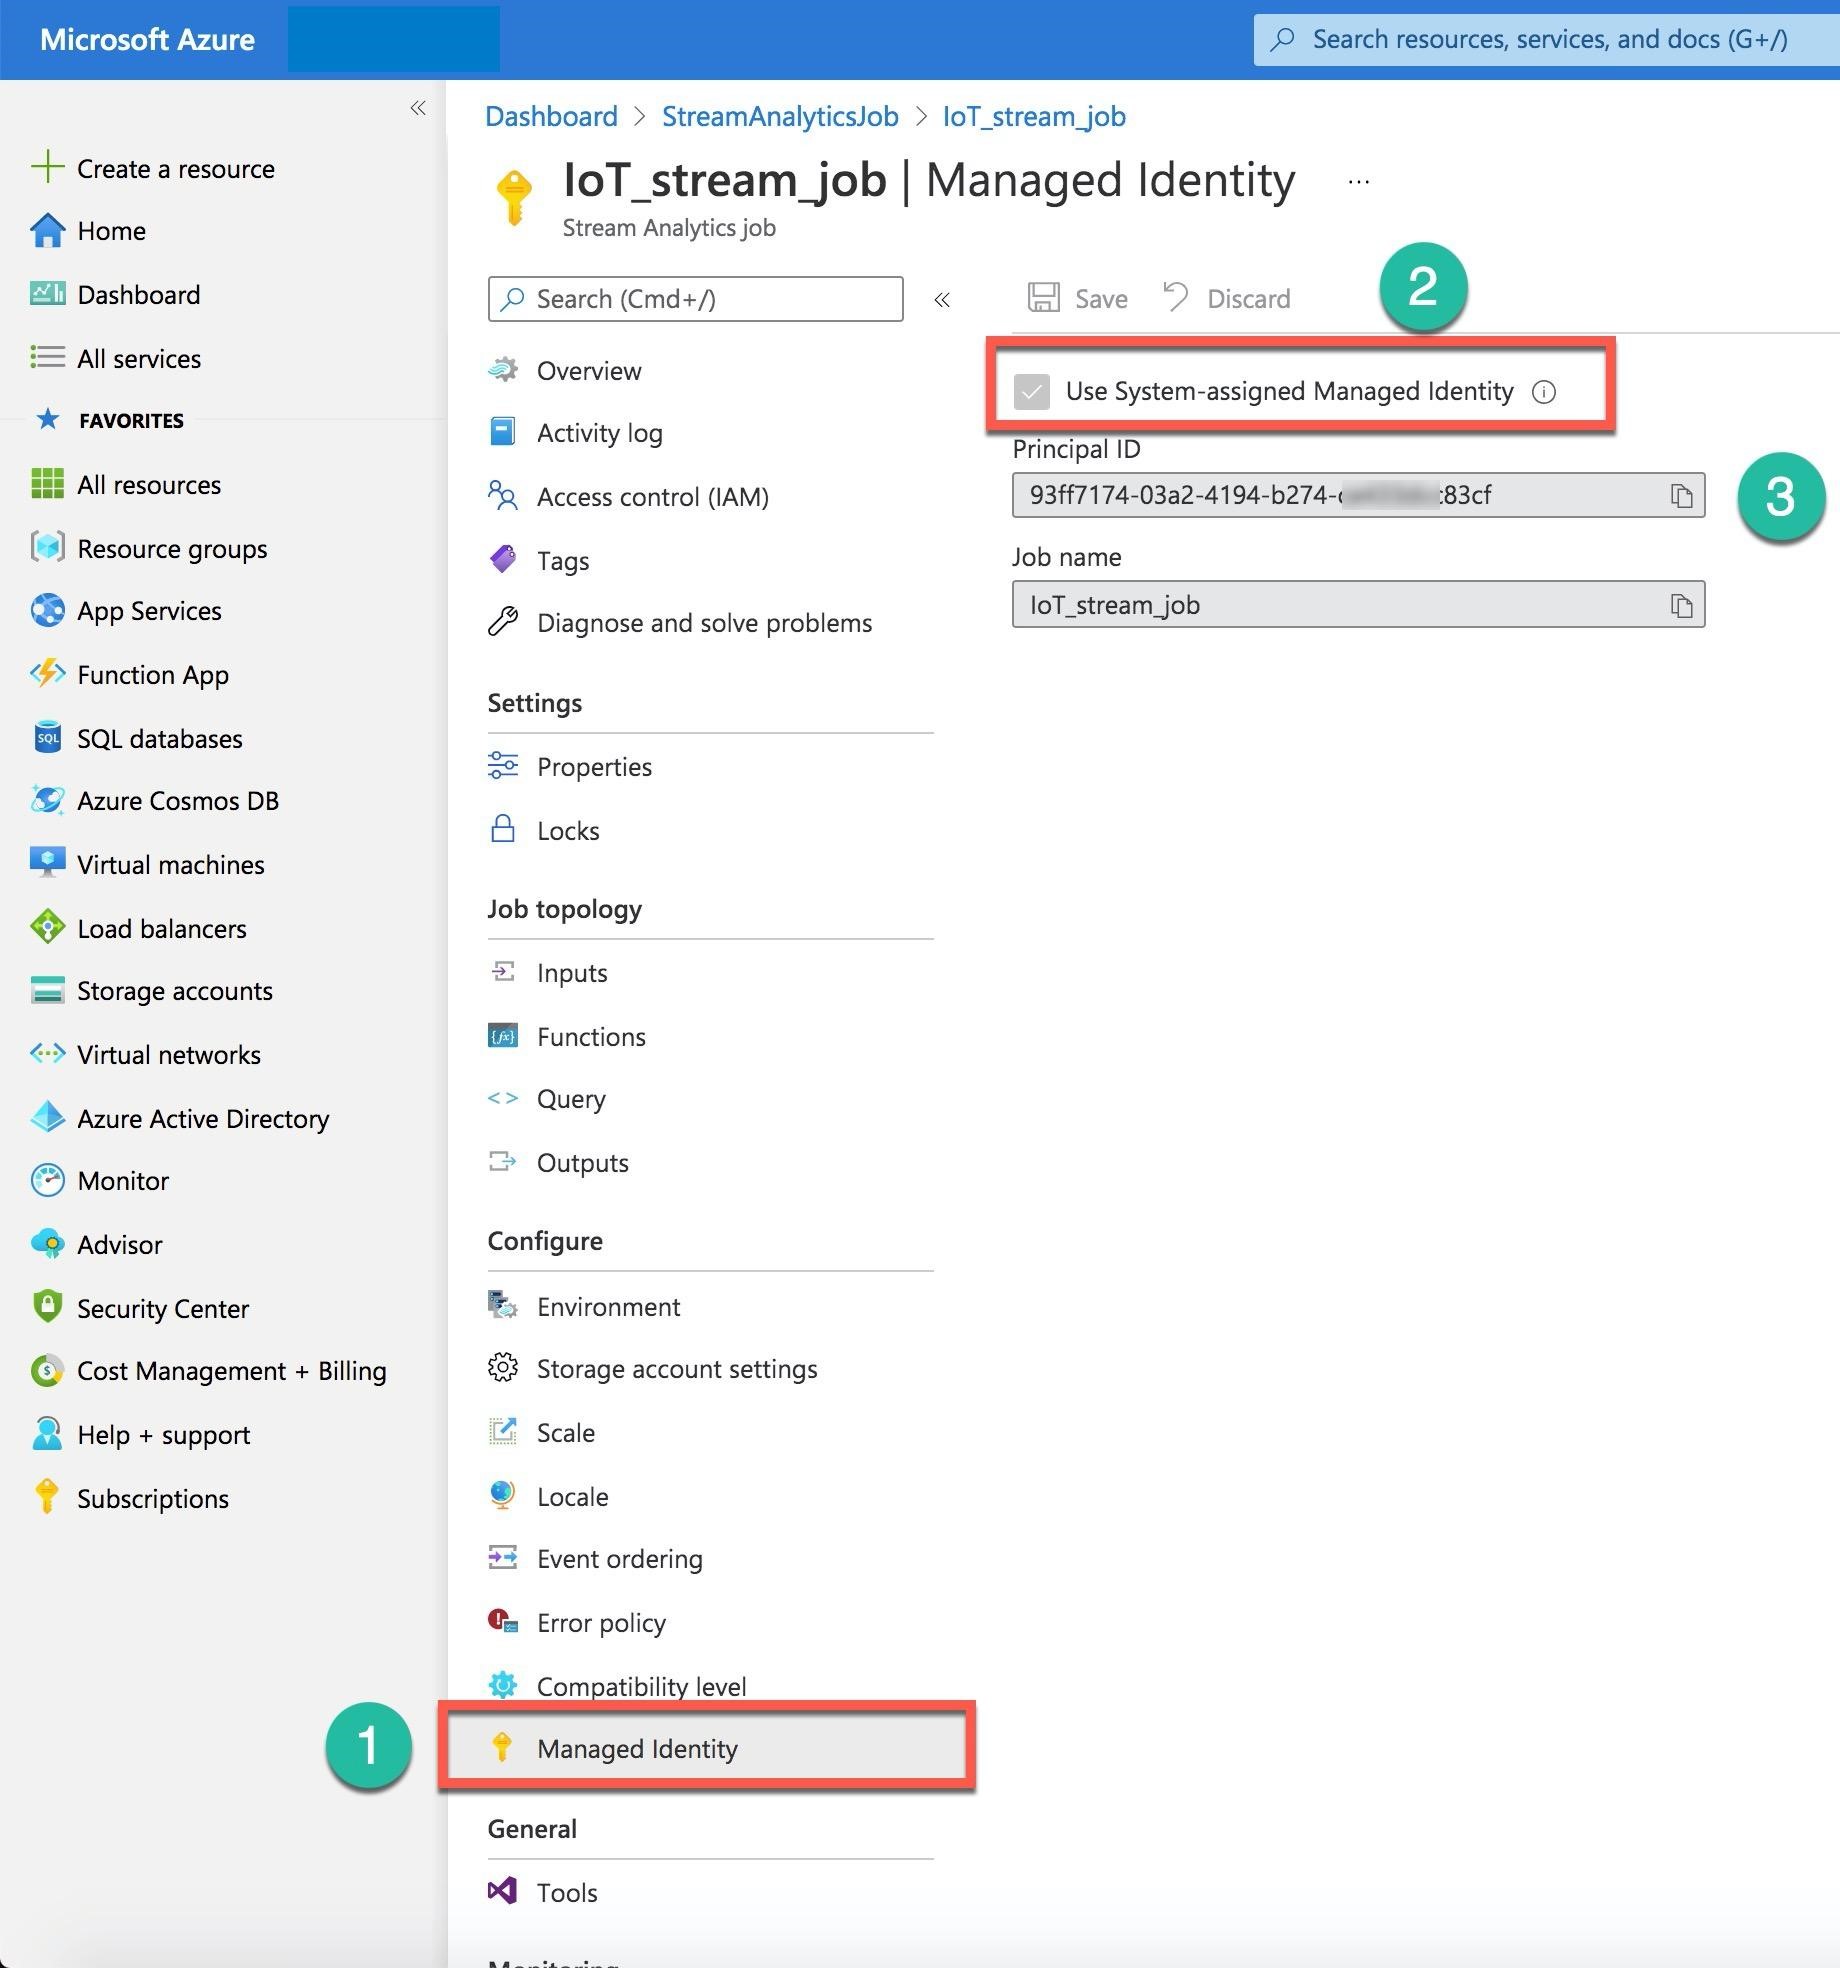The width and height of the screenshot is (1840, 1968).
Task: Open the App Services globe icon
Action: [47, 610]
